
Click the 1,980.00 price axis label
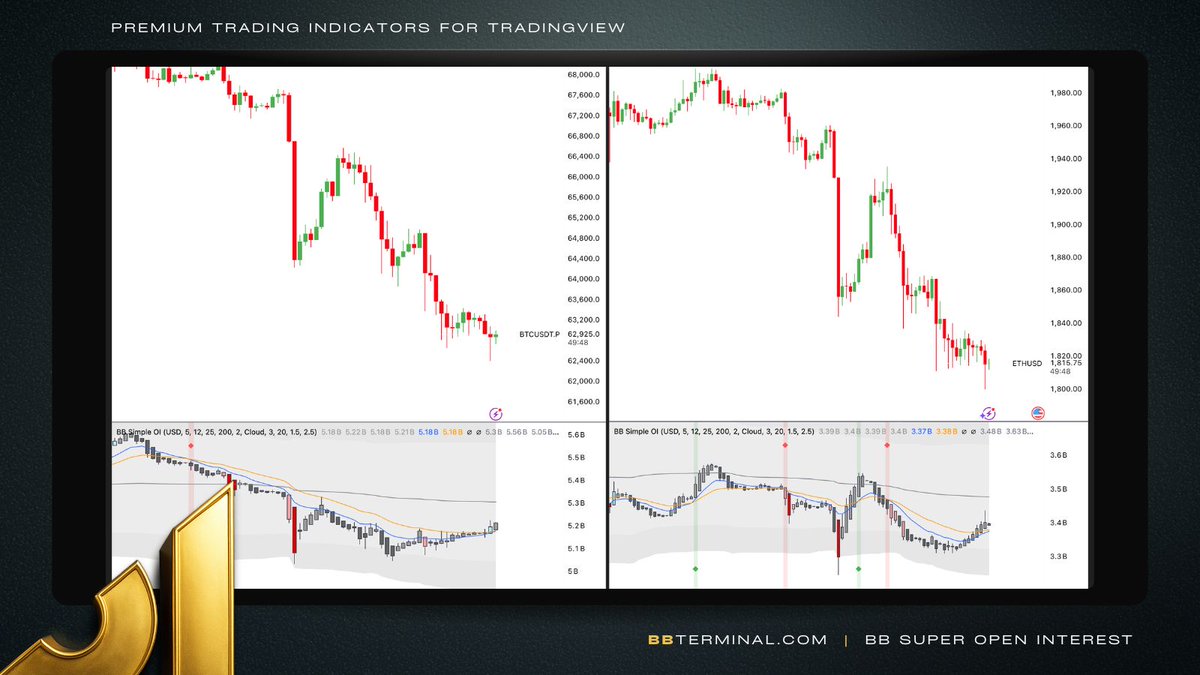tap(1065, 93)
